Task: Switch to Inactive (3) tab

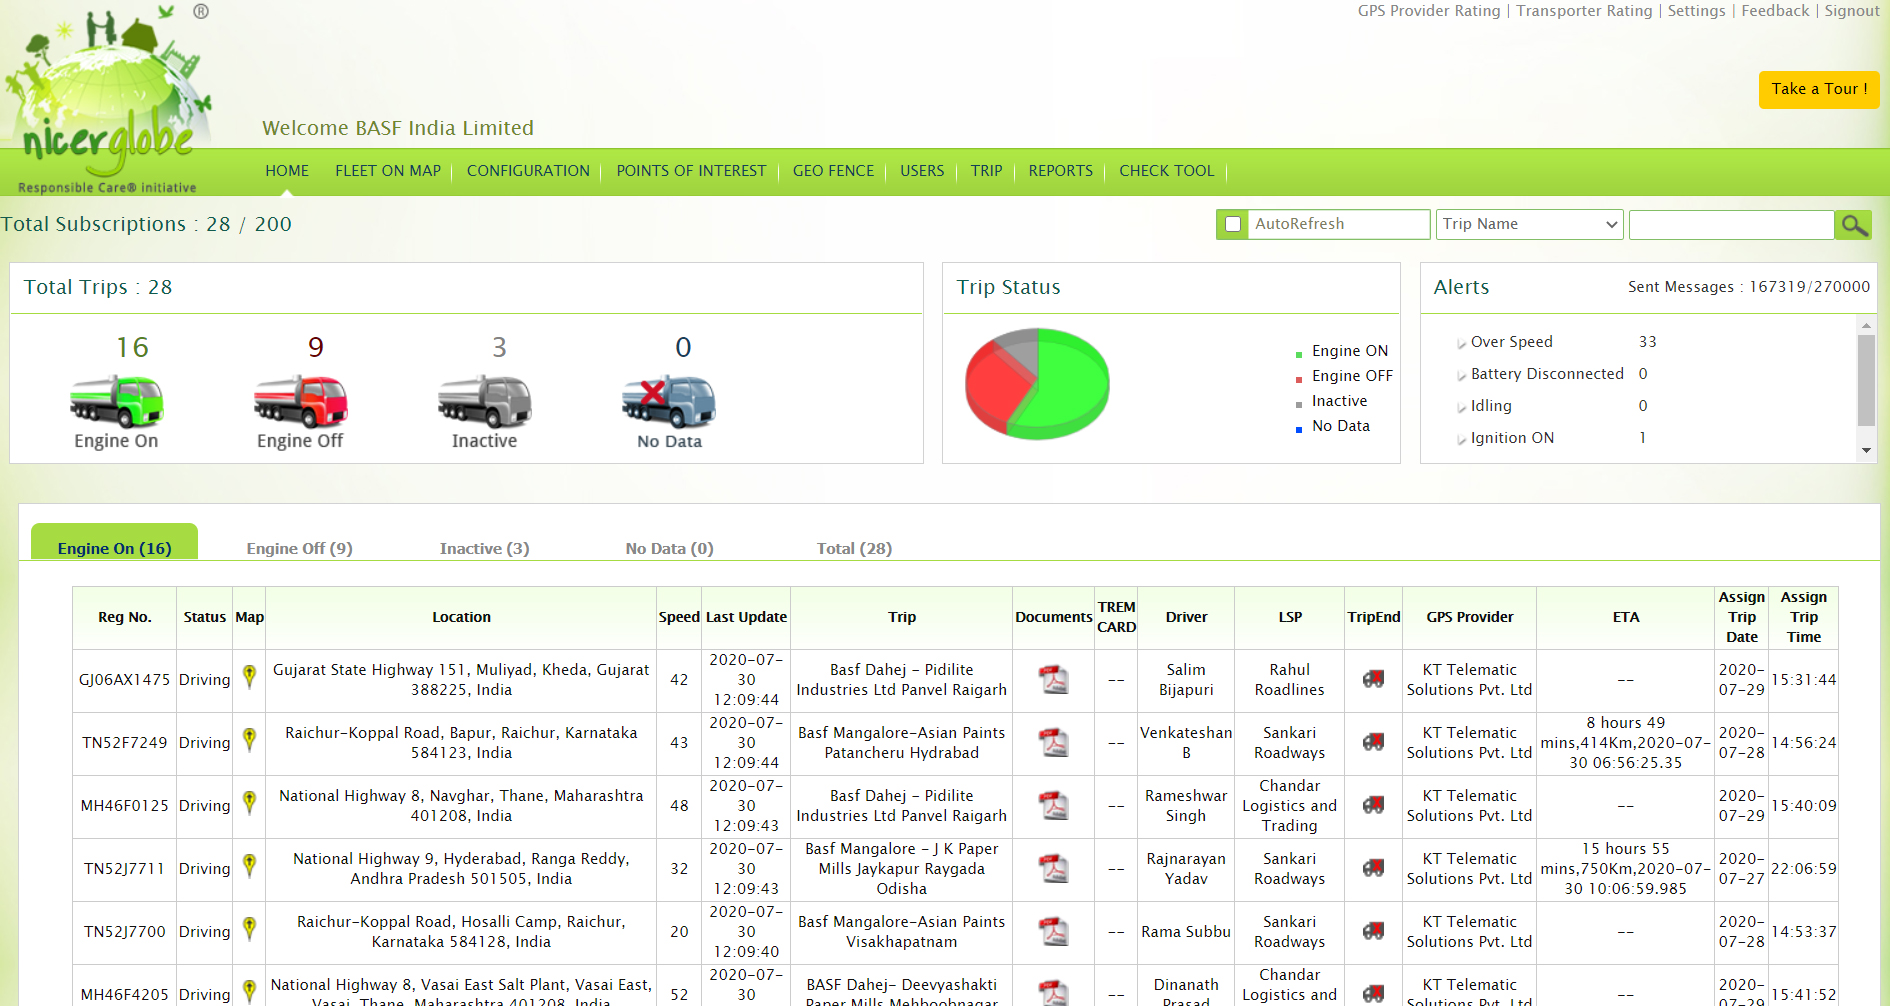Action: (485, 548)
